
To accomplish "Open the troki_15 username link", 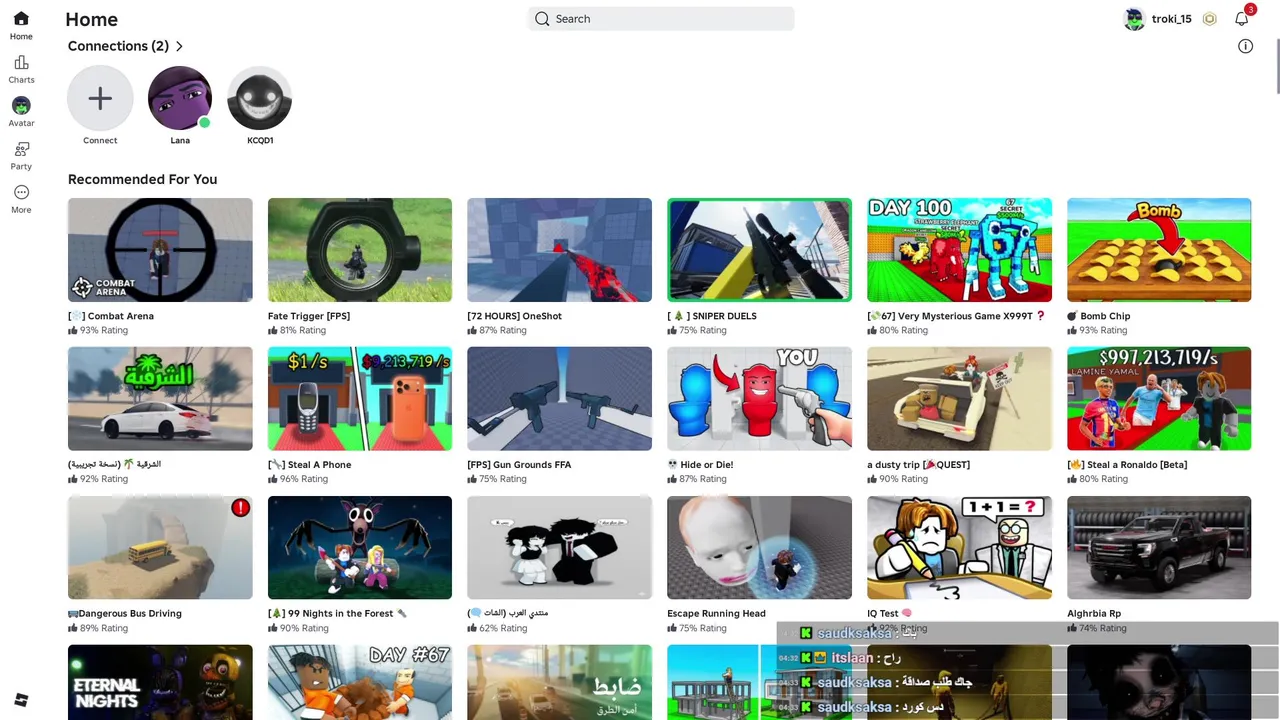I will pos(1171,19).
